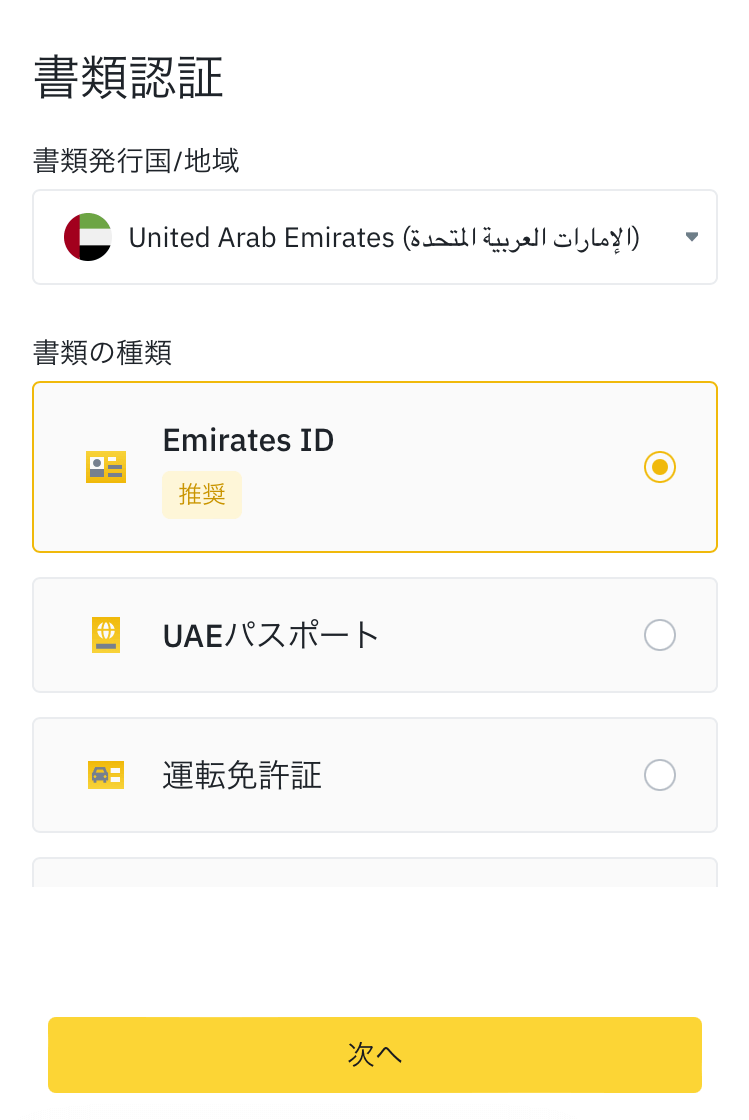
Task: Click the 書類の種類 section label
Action: coord(102,352)
